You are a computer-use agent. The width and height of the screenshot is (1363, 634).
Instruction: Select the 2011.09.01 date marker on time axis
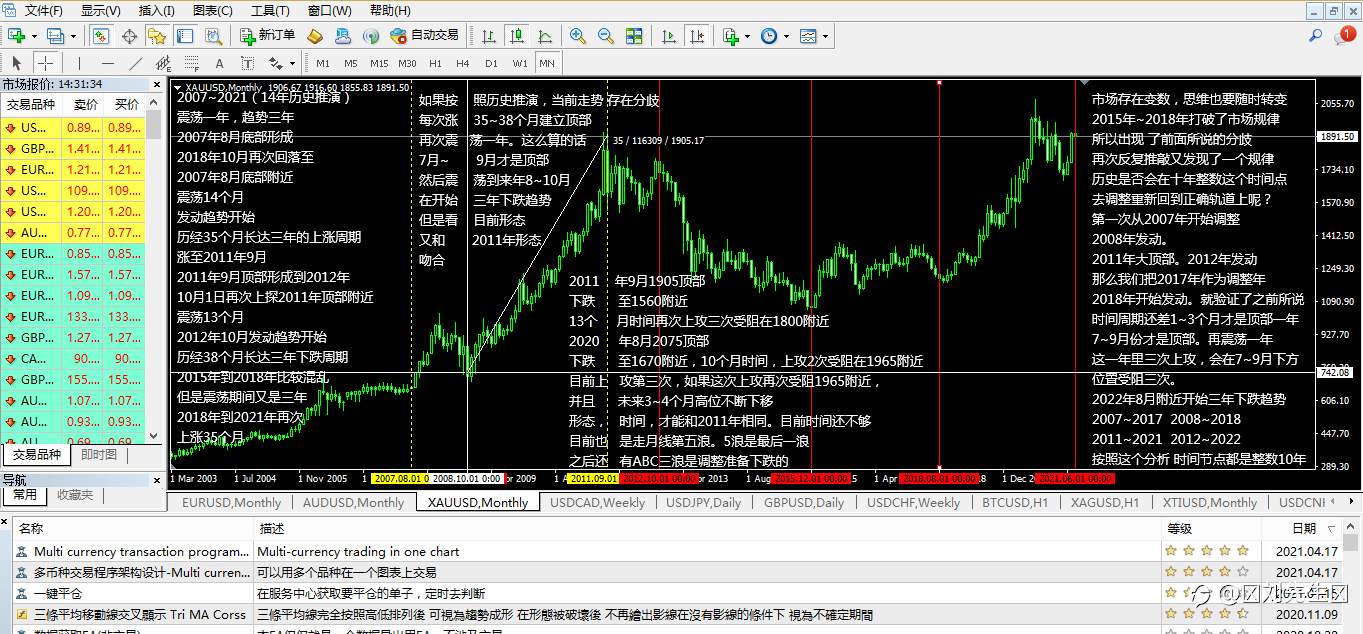point(591,478)
